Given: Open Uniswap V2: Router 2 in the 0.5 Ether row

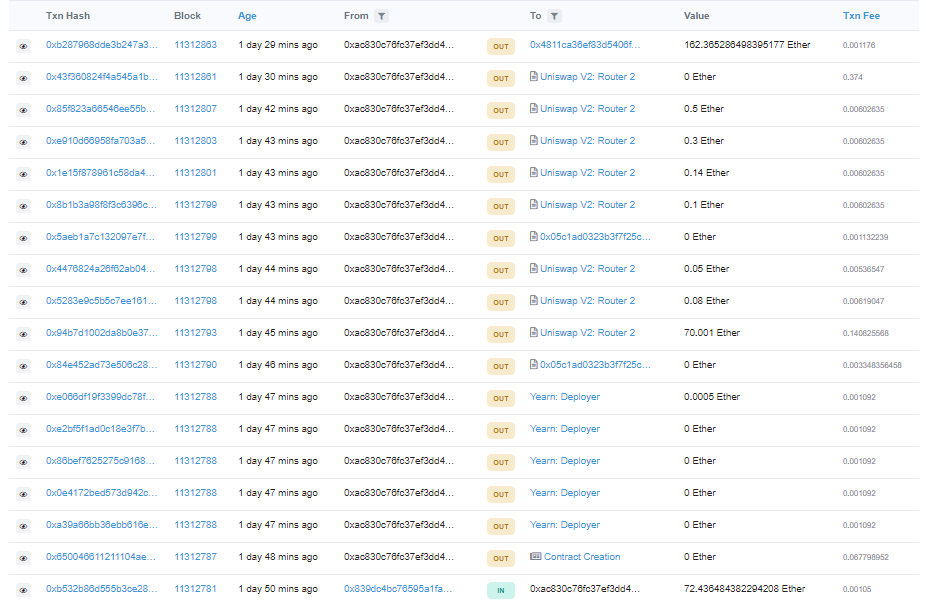Looking at the screenshot, I should (x=587, y=109).
